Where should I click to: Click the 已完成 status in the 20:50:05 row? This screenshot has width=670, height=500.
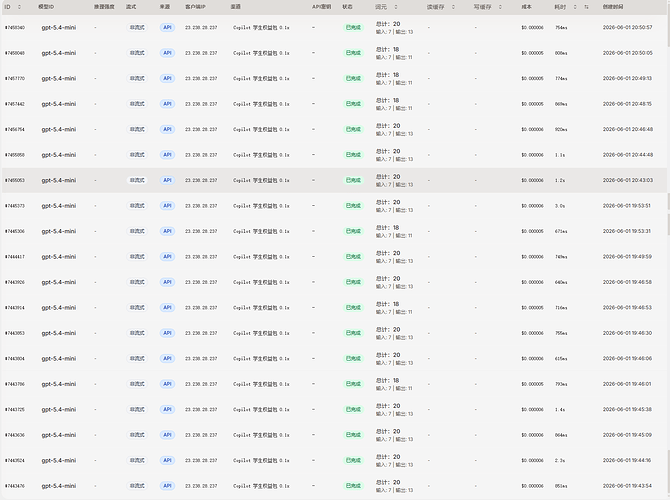coord(353,53)
